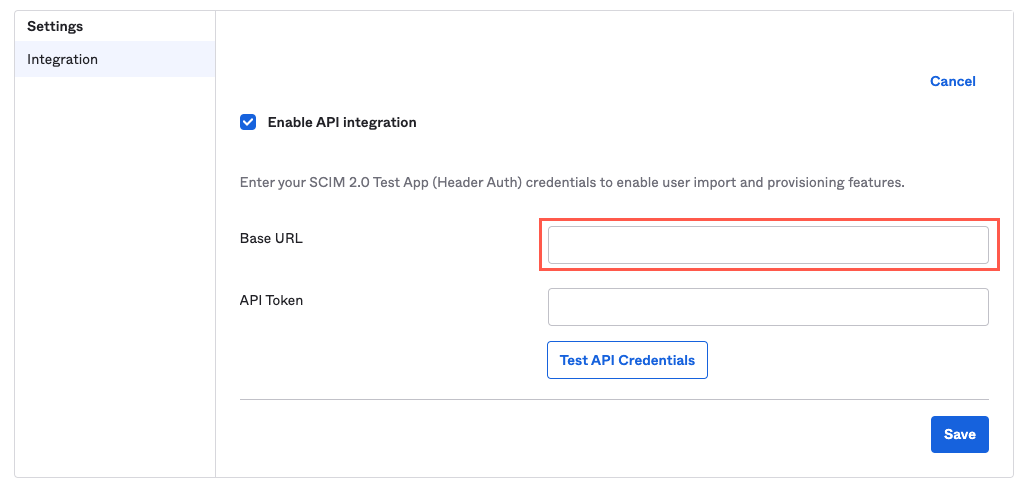Click blank panel area left of Save button
The height and width of the screenshot is (485, 1031).
point(600,435)
